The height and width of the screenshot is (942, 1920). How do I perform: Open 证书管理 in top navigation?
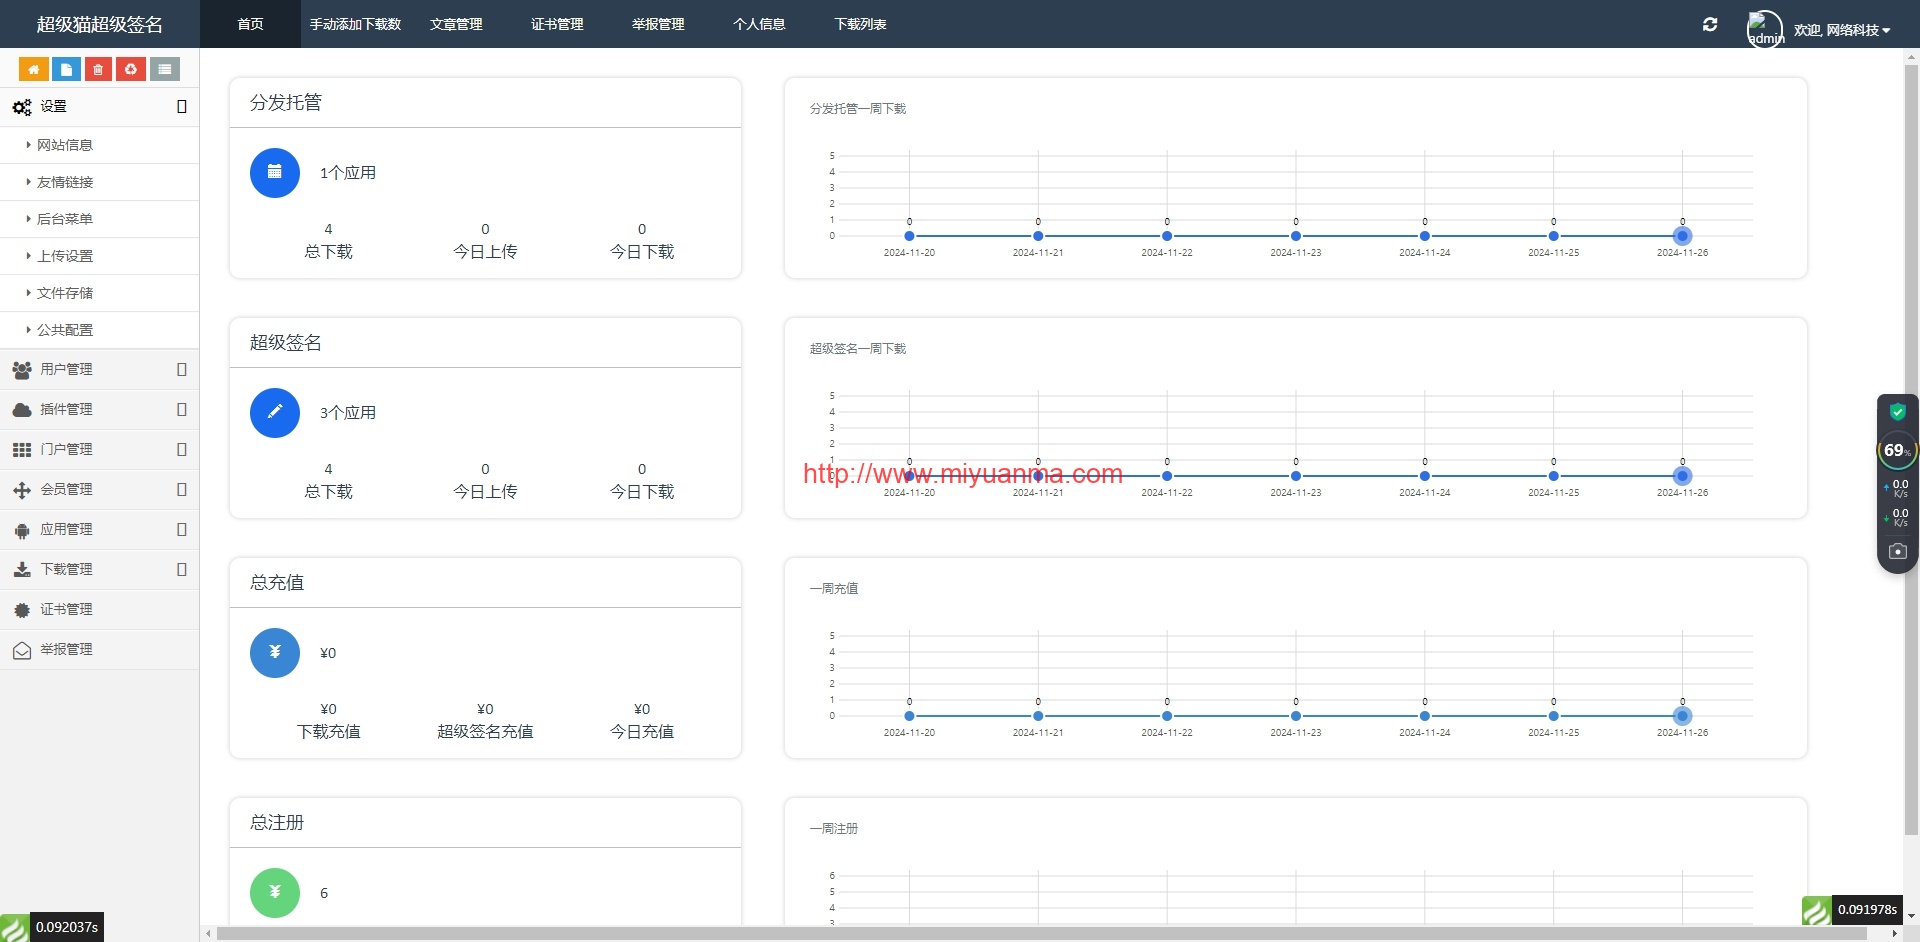click(x=557, y=24)
